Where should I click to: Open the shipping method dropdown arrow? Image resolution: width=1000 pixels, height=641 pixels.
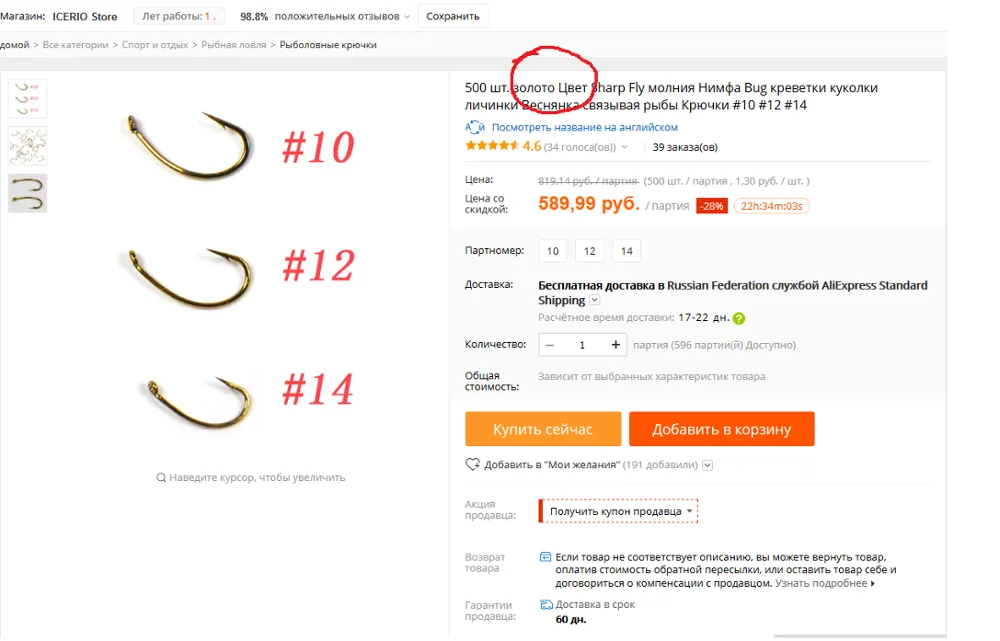(x=594, y=300)
